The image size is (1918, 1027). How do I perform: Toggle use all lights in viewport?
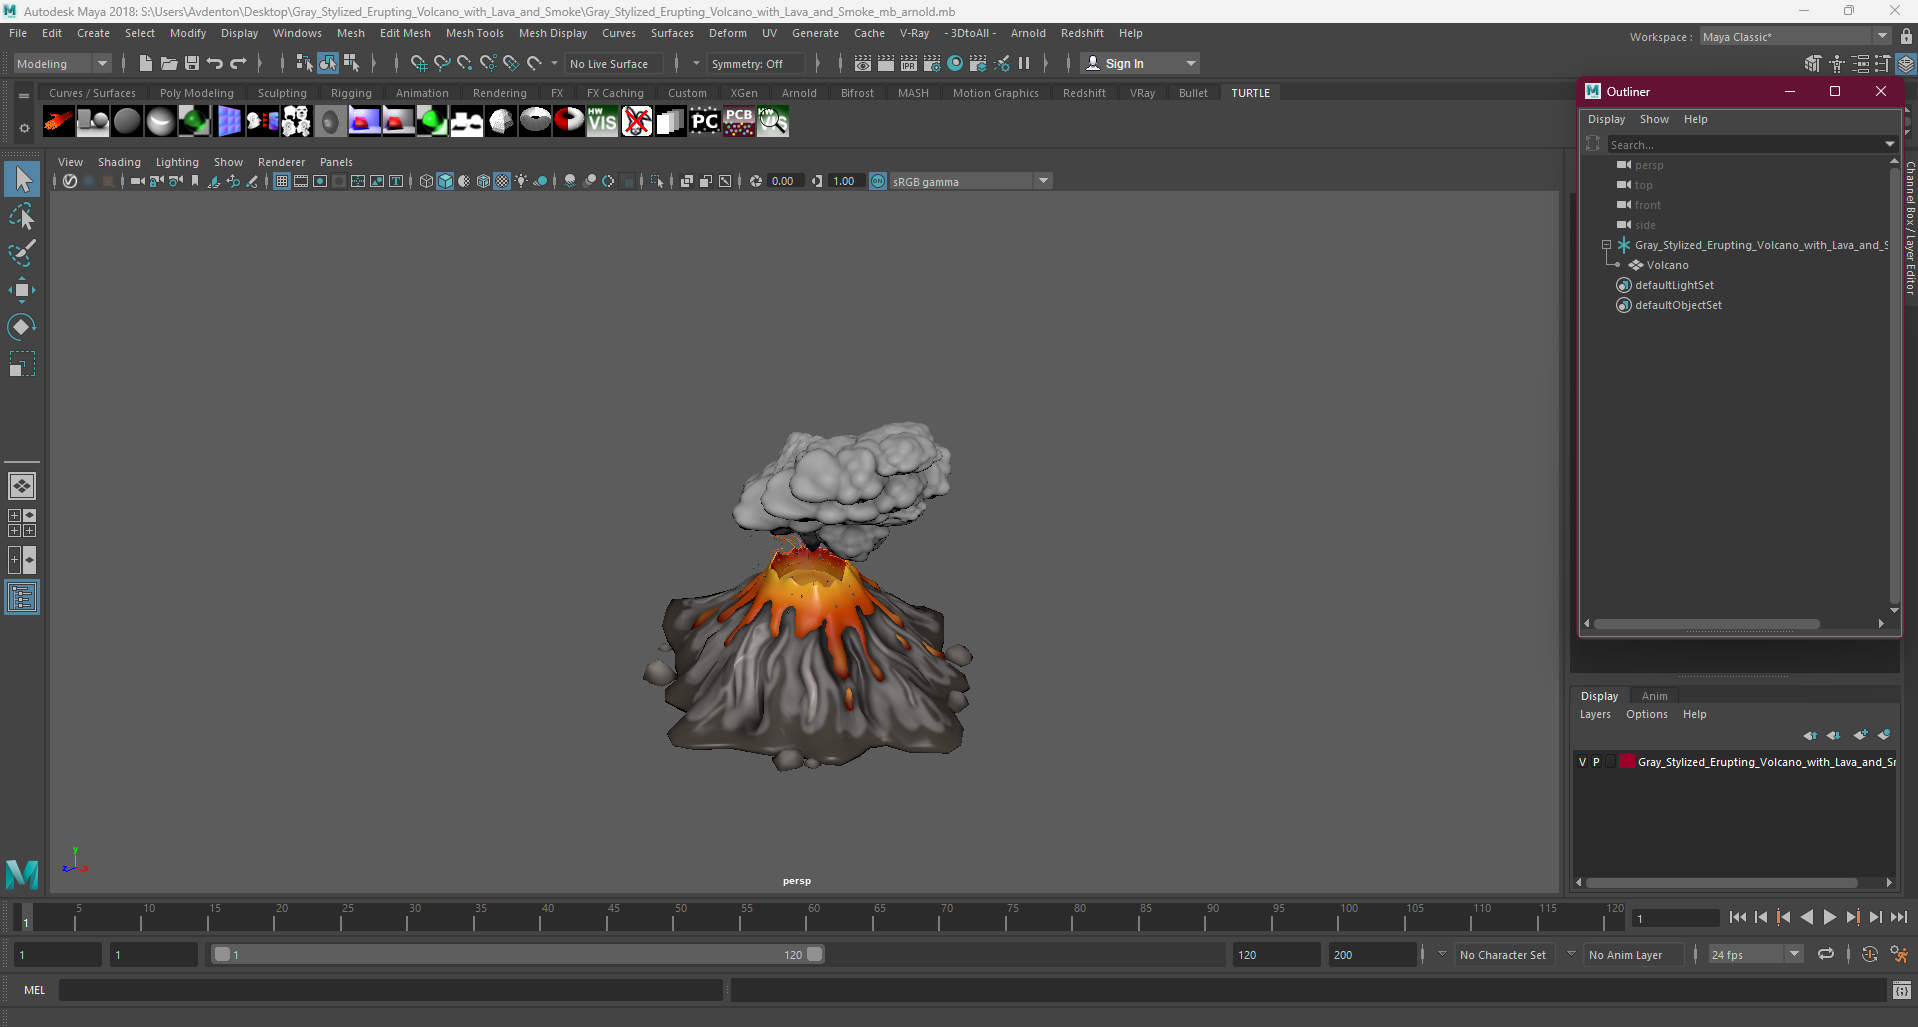[x=521, y=181]
